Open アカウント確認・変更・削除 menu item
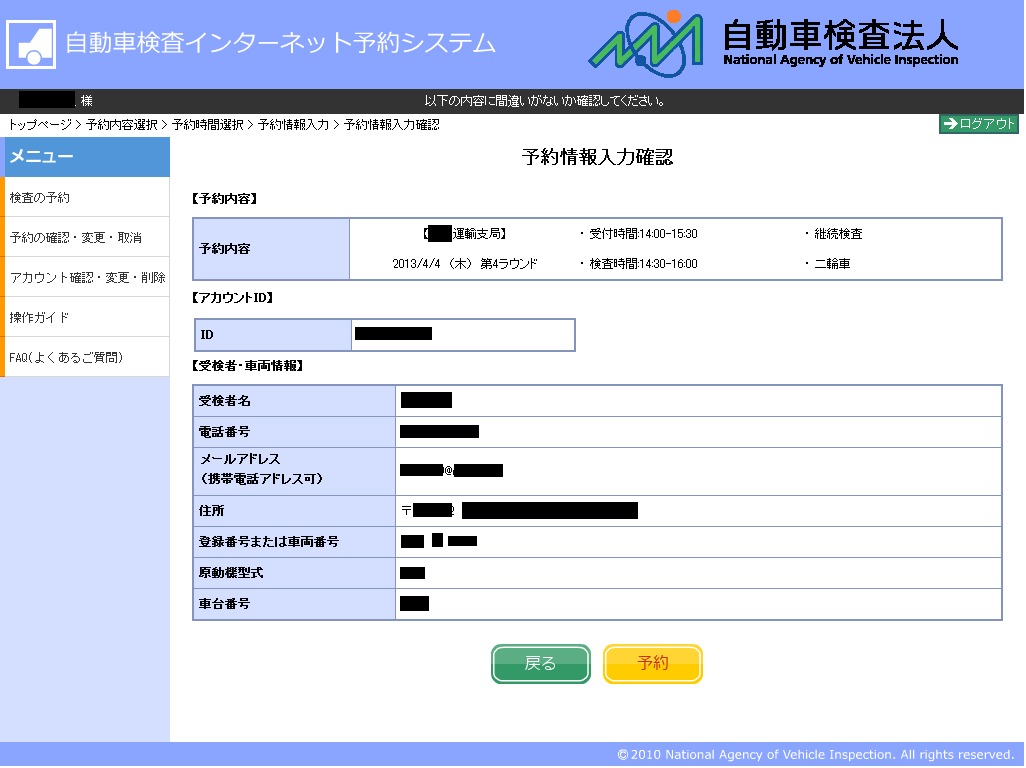 click(86, 277)
